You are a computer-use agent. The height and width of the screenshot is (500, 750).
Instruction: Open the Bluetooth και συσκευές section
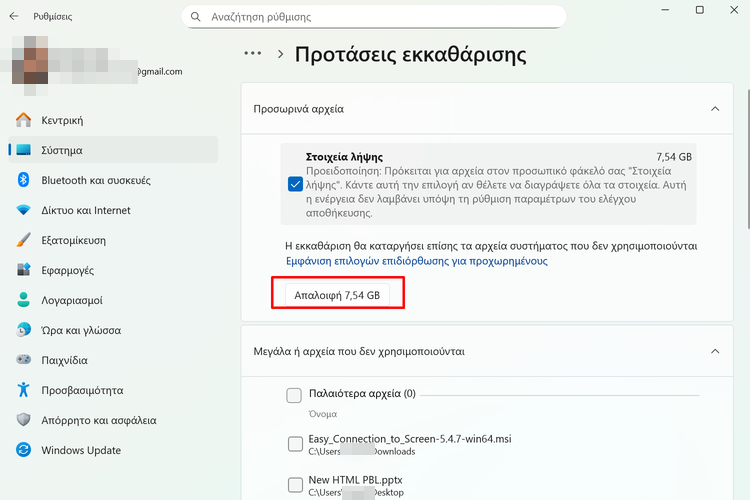[95, 180]
